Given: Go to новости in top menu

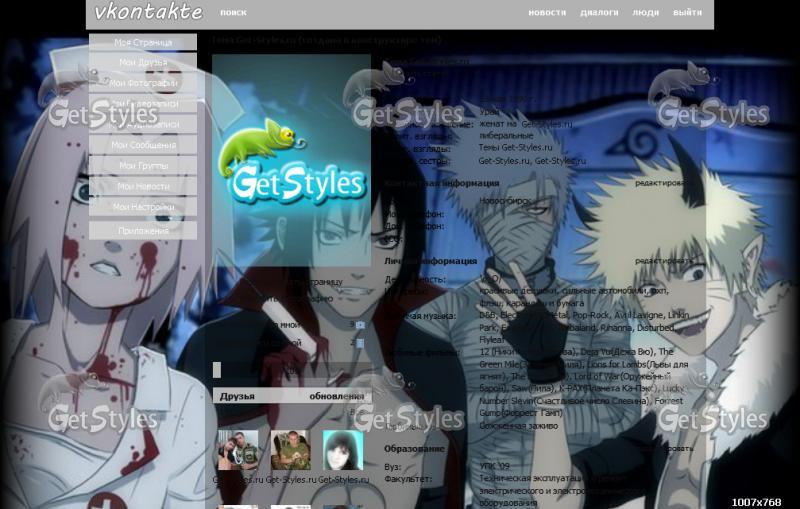Looking at the screenshot, I should click(547, 12).
